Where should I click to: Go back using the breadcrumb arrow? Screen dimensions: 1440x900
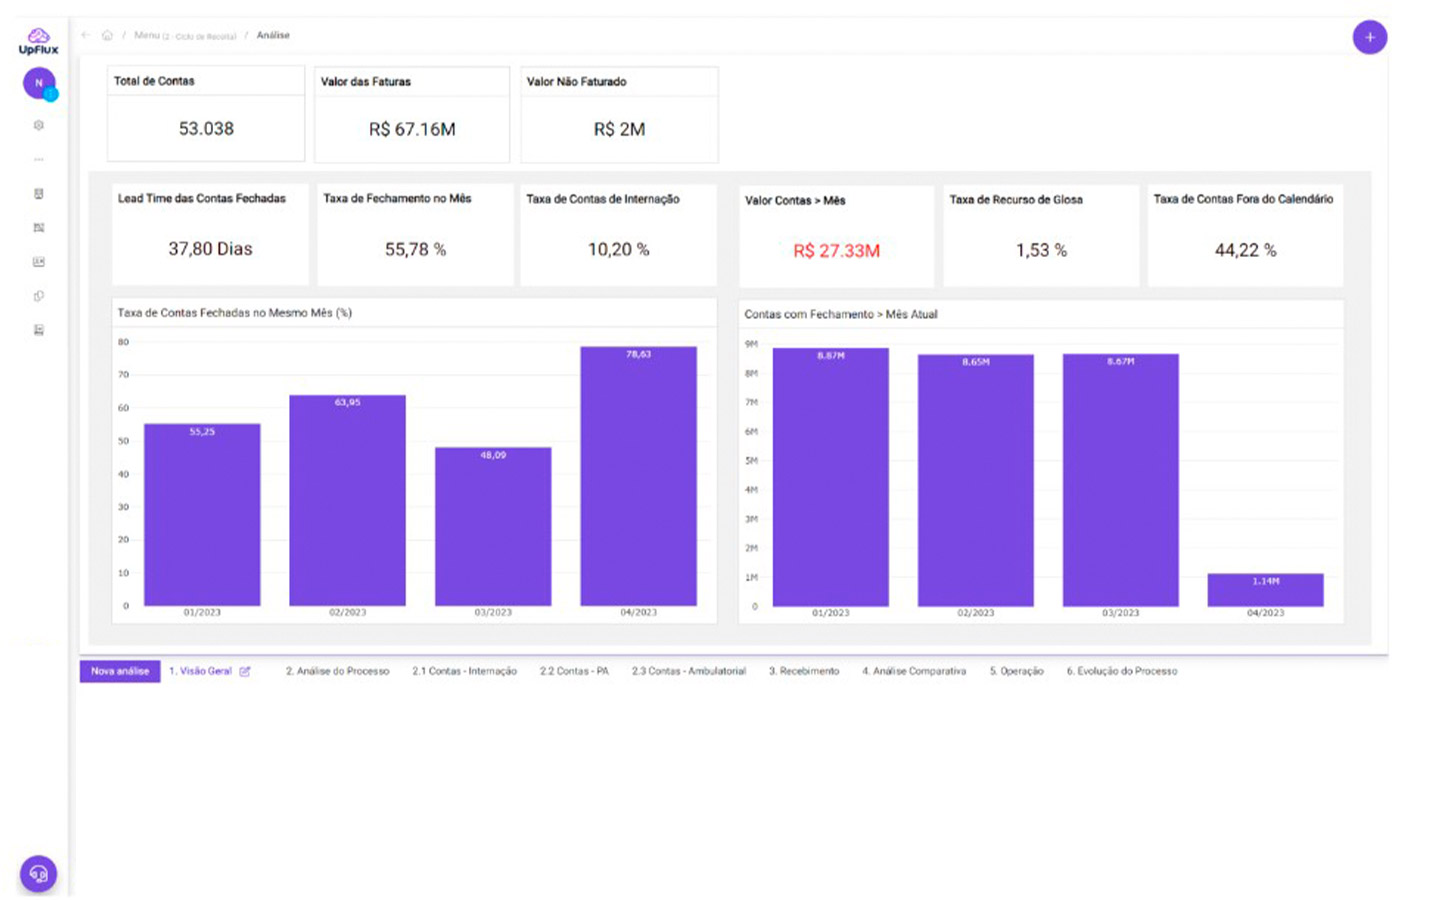[86, 35]
